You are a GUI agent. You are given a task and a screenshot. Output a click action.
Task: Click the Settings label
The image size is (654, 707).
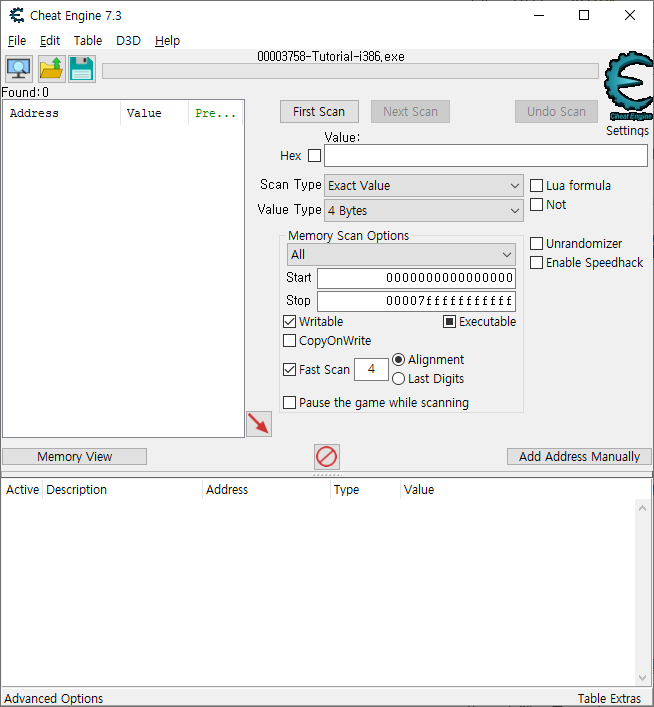click(627, 131)
